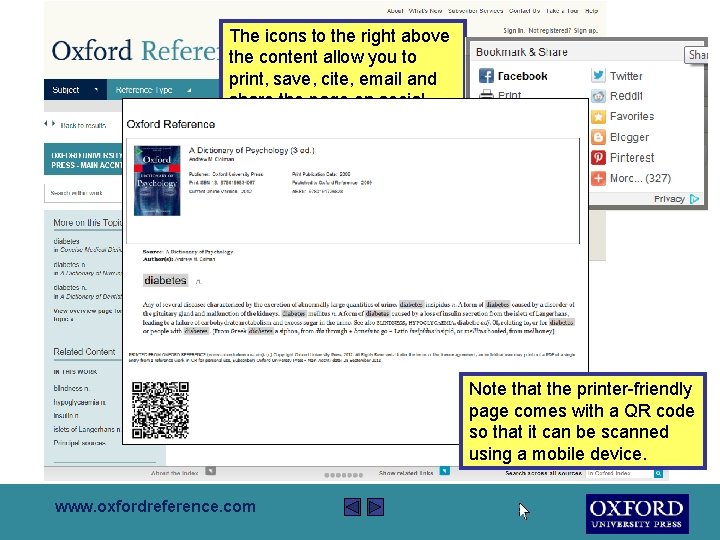720x540 pixels.
Task: Open Subscriber Services in top menu
Action: 475,11
